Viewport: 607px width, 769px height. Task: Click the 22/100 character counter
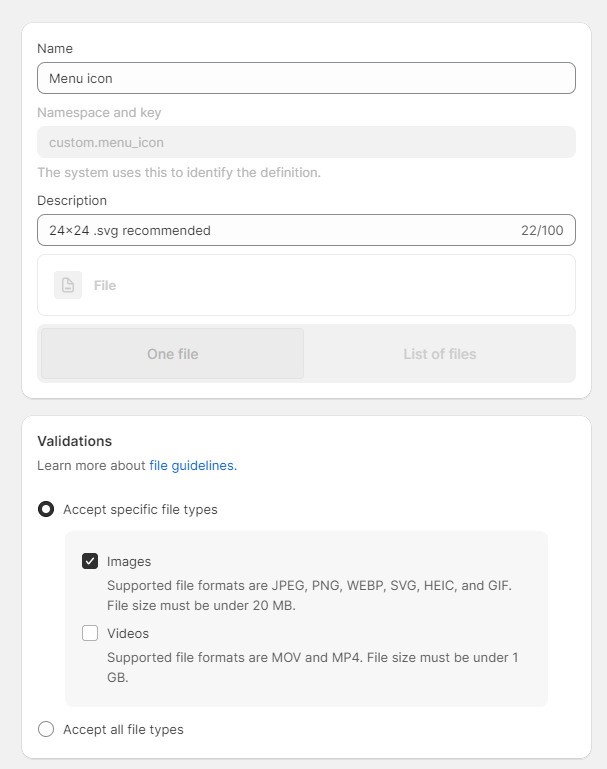(542, 230)
